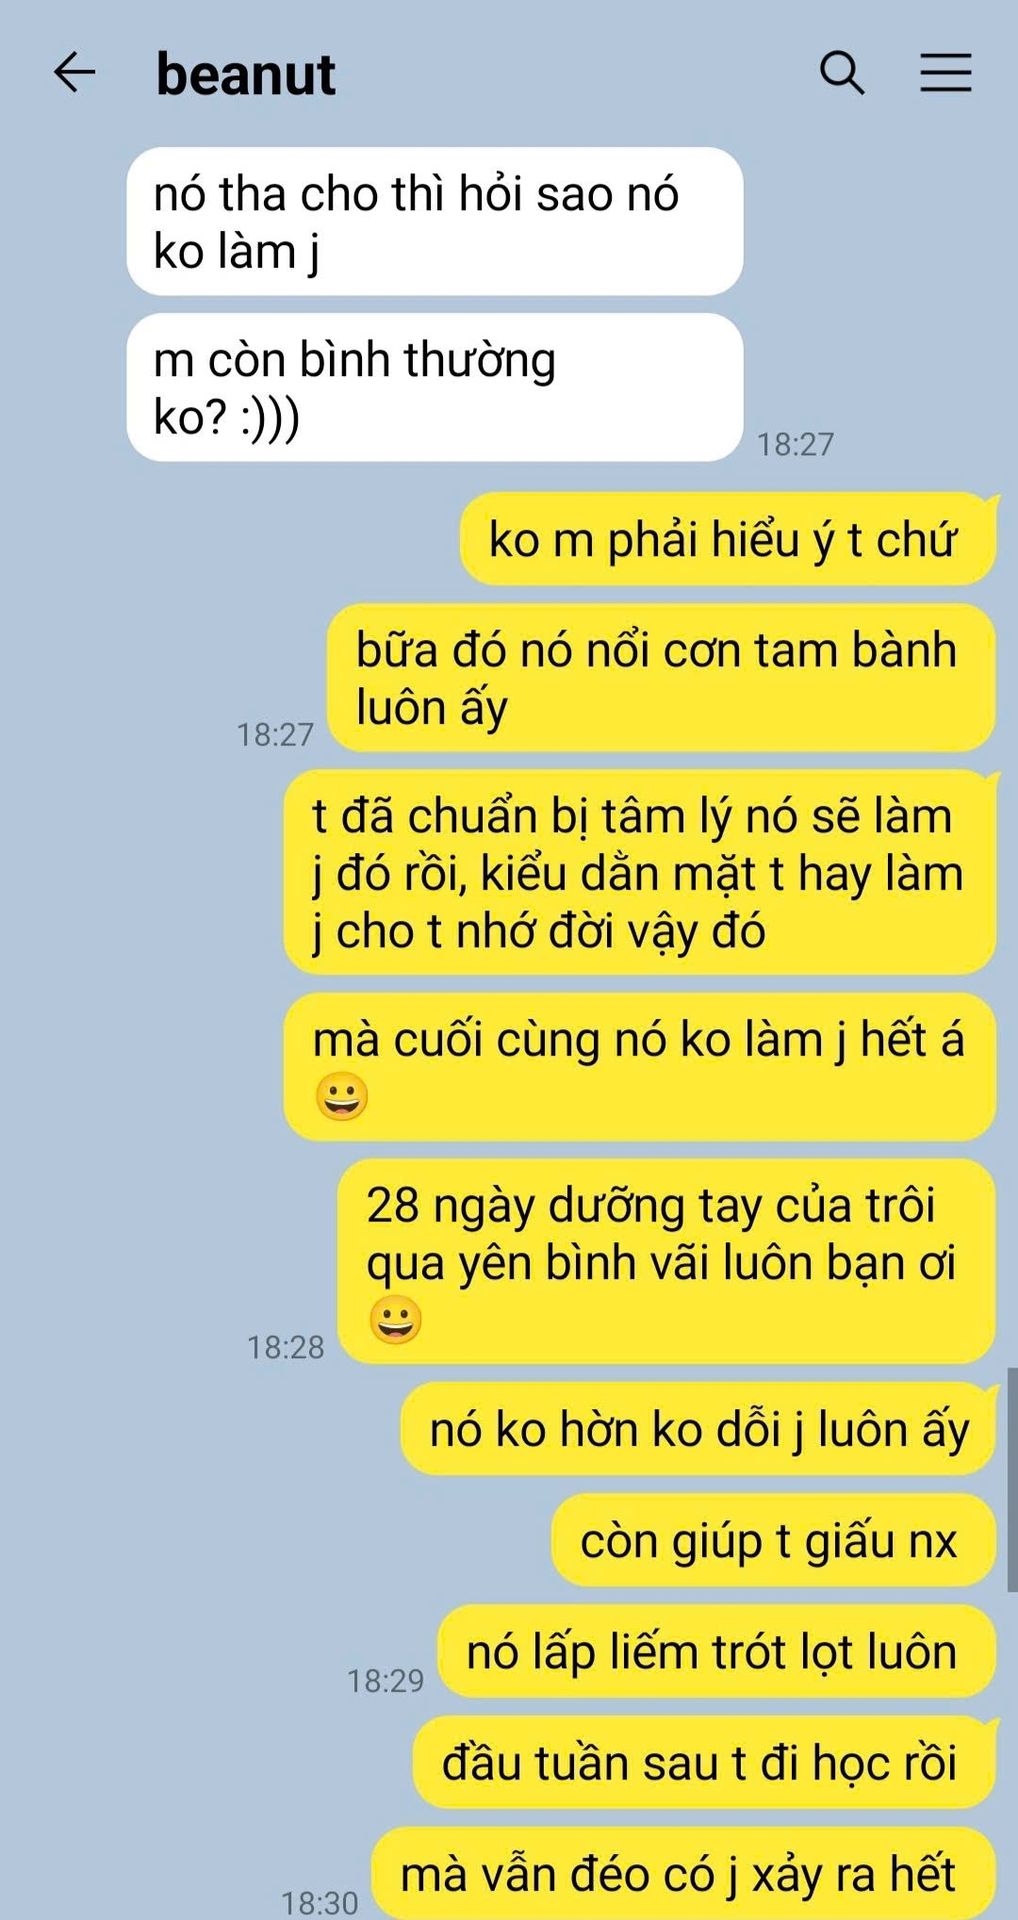Tap message '28 ngày dưỡng tay của trôi'
The width and height of the screenshot is (1018, 1920).
pos(667,1261)
